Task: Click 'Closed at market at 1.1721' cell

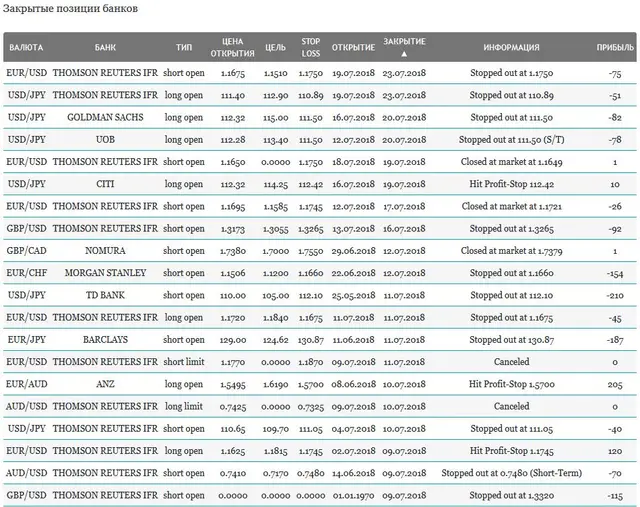Action: pos(511,207)
